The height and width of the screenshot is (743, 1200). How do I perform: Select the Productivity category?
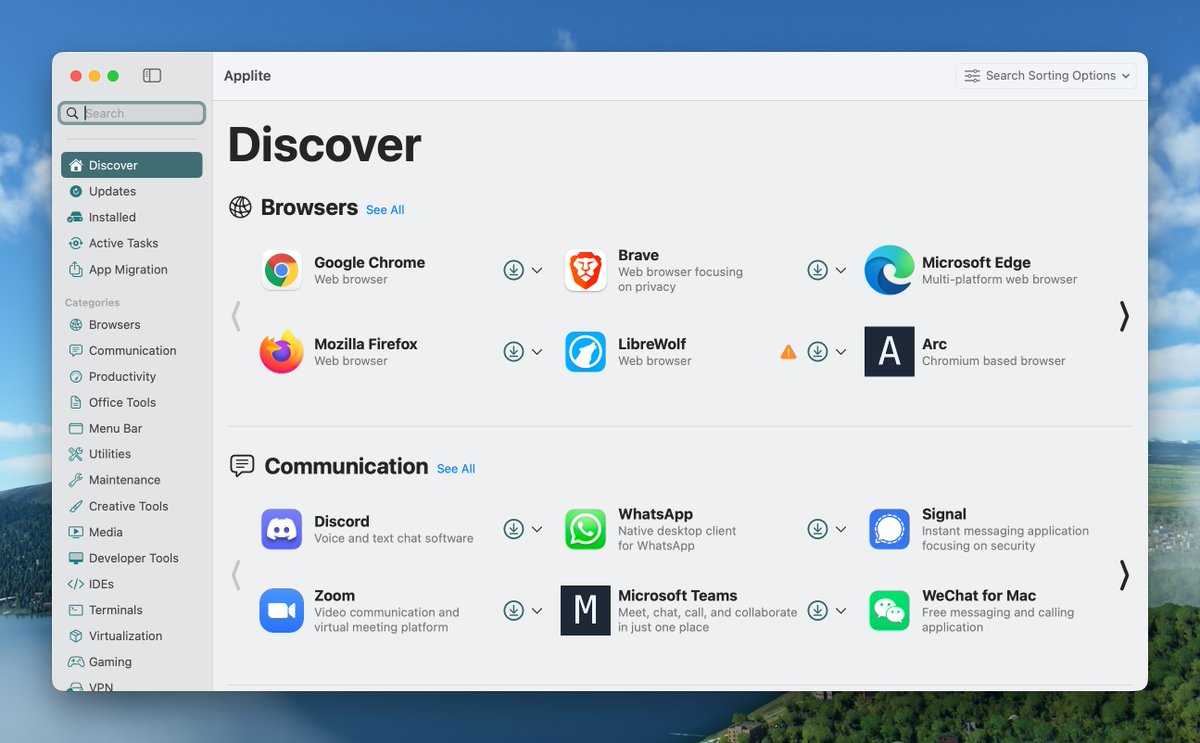[x=132, y=376]
